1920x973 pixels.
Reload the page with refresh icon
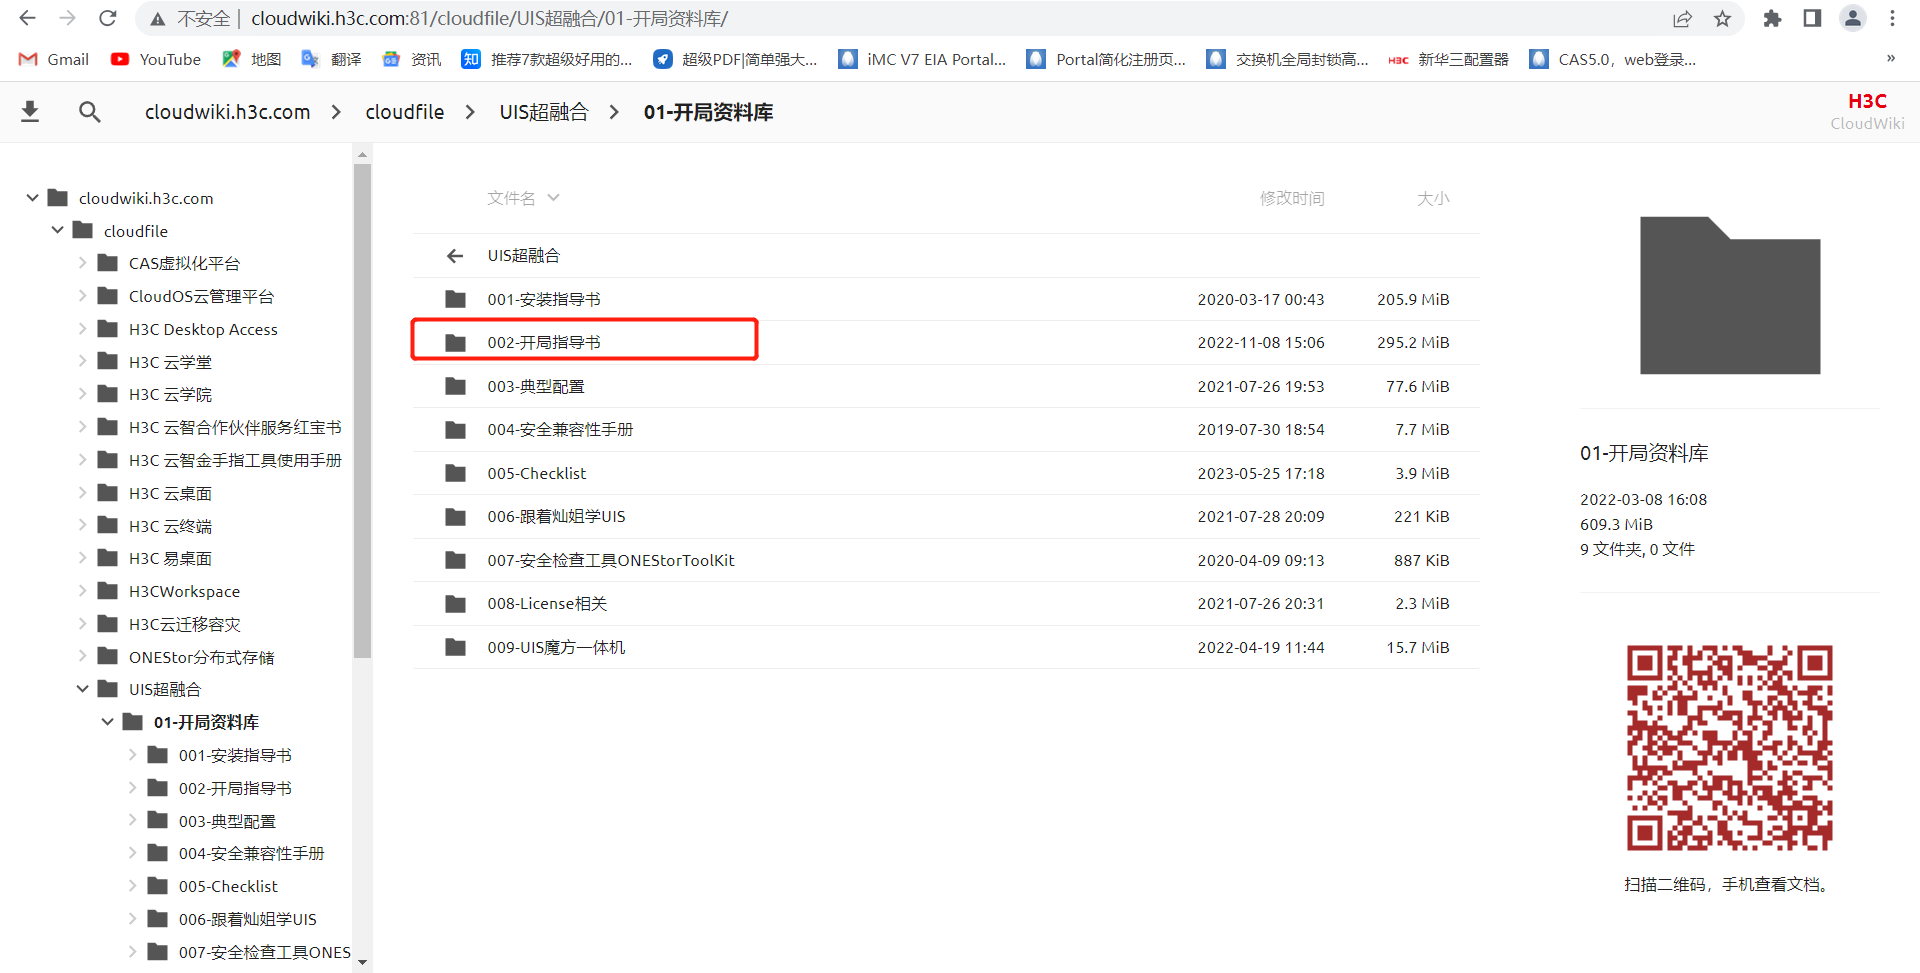(x=108, y=18)
